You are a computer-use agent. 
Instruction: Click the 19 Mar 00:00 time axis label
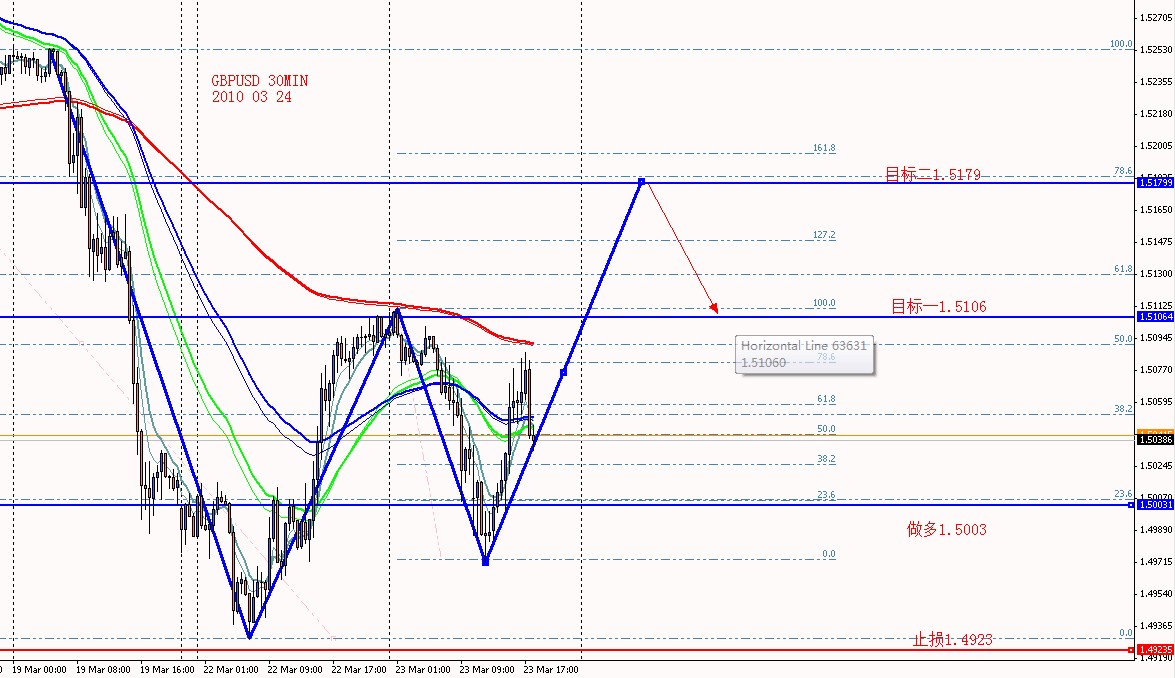click(x=39, y=669)
